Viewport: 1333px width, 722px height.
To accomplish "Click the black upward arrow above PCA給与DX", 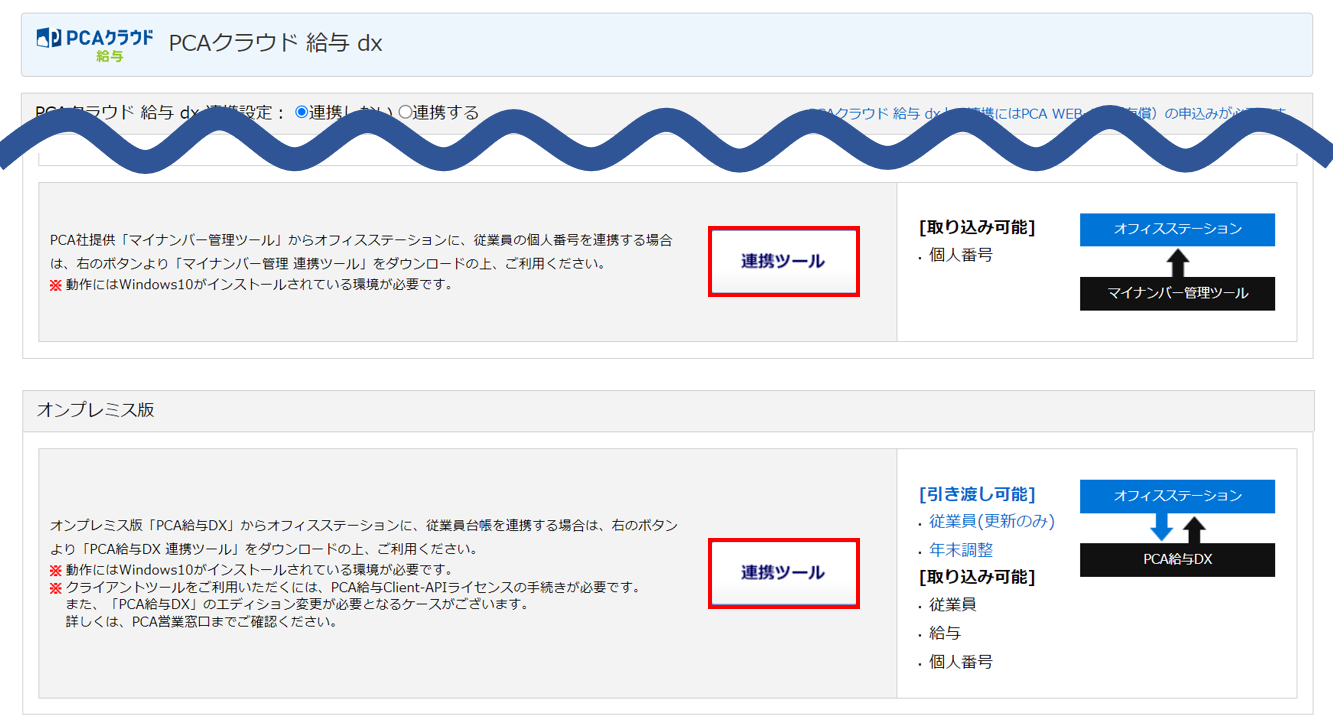I will [1194, 529].
